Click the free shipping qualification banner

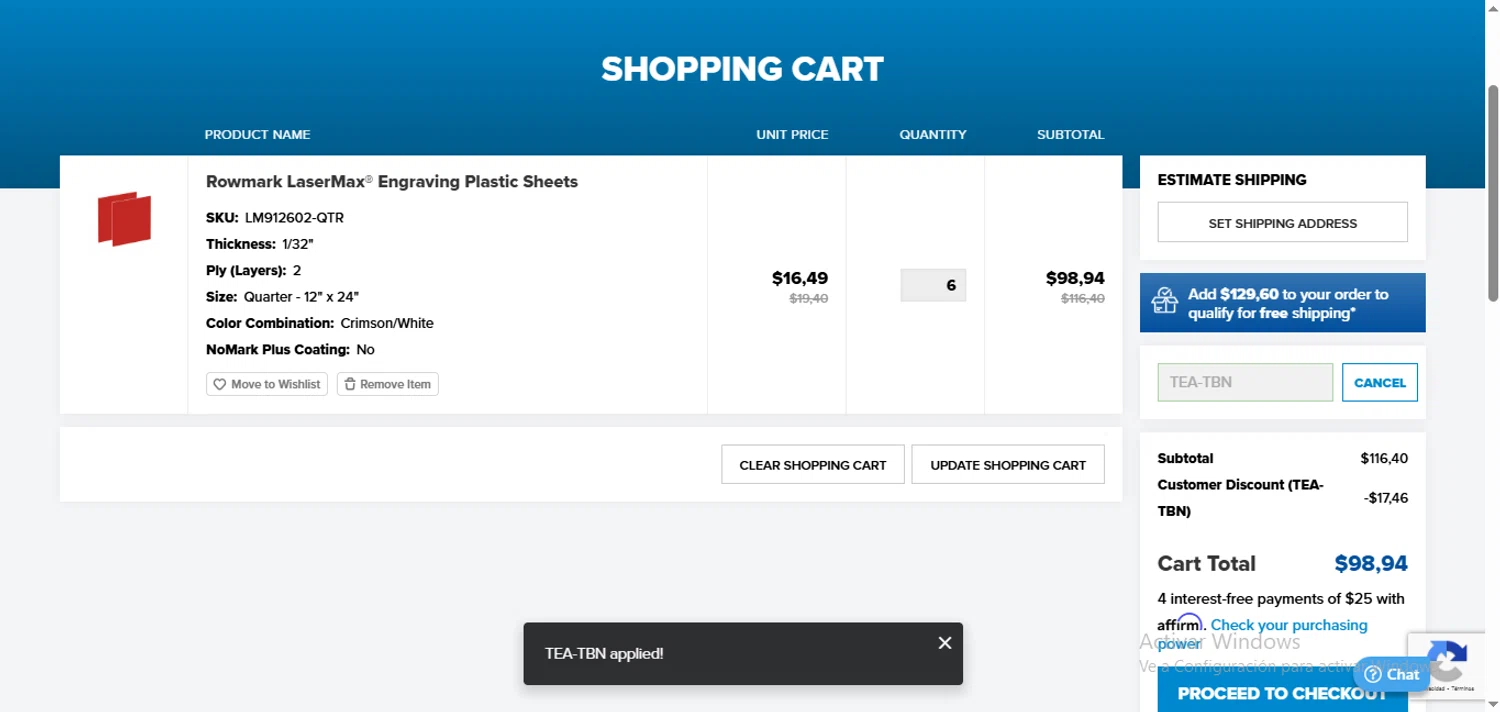1282,303
